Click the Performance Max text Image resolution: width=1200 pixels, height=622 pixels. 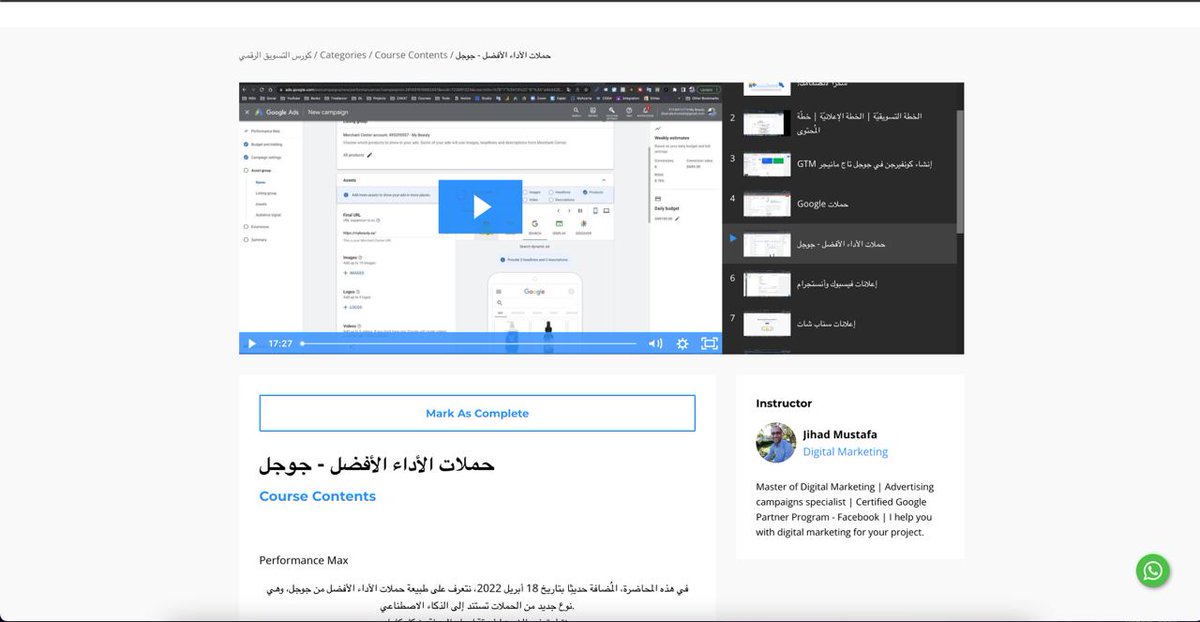(304, 560)
